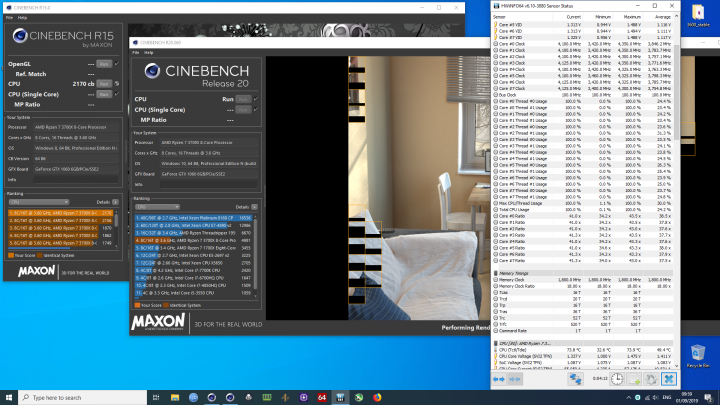Click Identical System swatch in R20 legend
This screenshot has height=405, width=720.
point(166,305)
